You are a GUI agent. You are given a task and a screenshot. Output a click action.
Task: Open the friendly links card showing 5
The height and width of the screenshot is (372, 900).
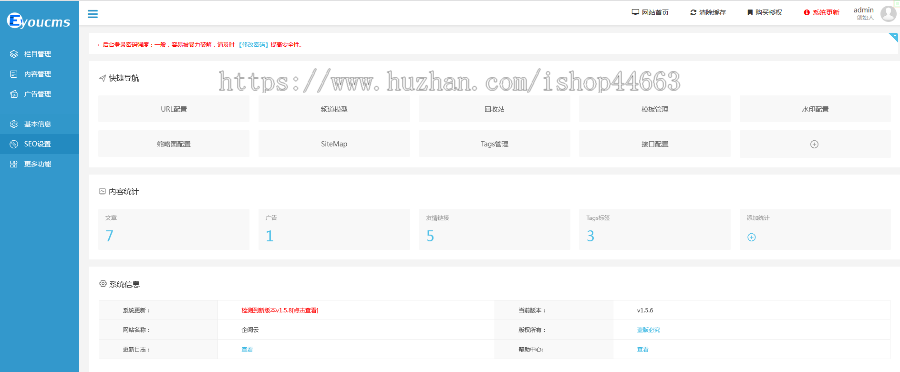[x=494, y=229]
